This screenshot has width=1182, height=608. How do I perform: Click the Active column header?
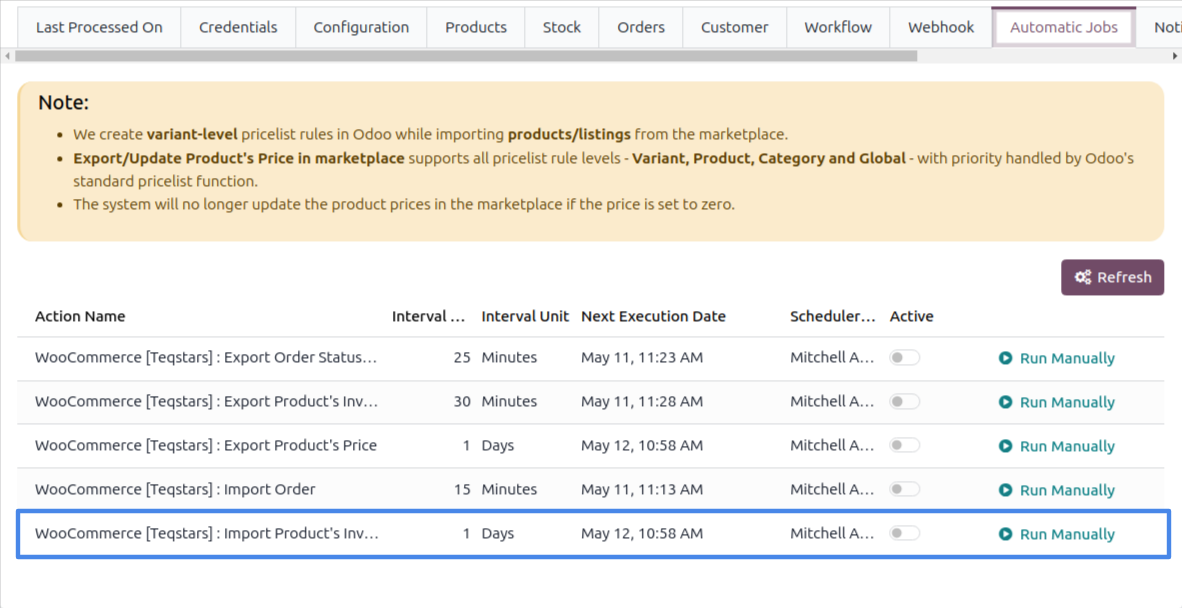coord(911,316)
